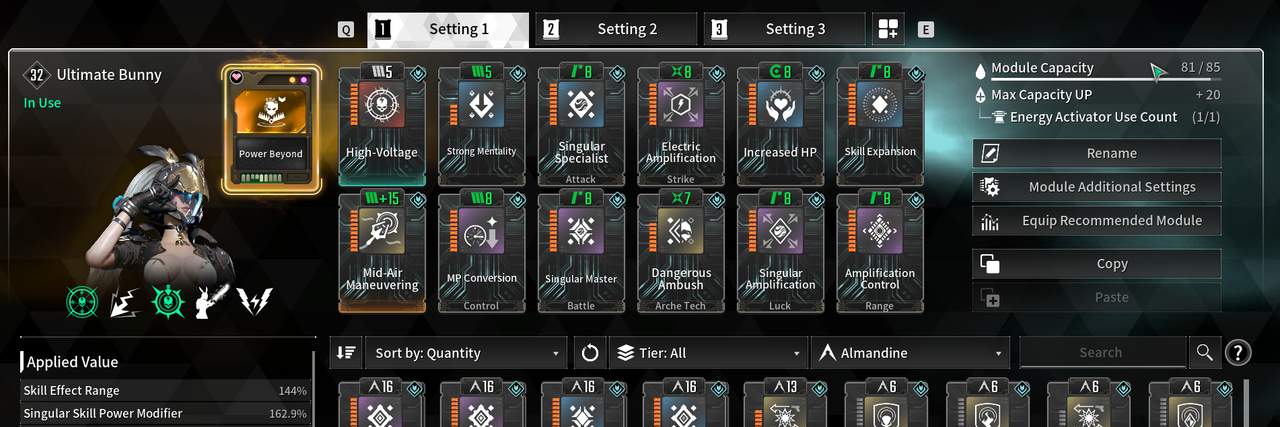This screenshot has height=427, width=1280.
Task: Open the help question mark icon
Action: pos(1237,352)
